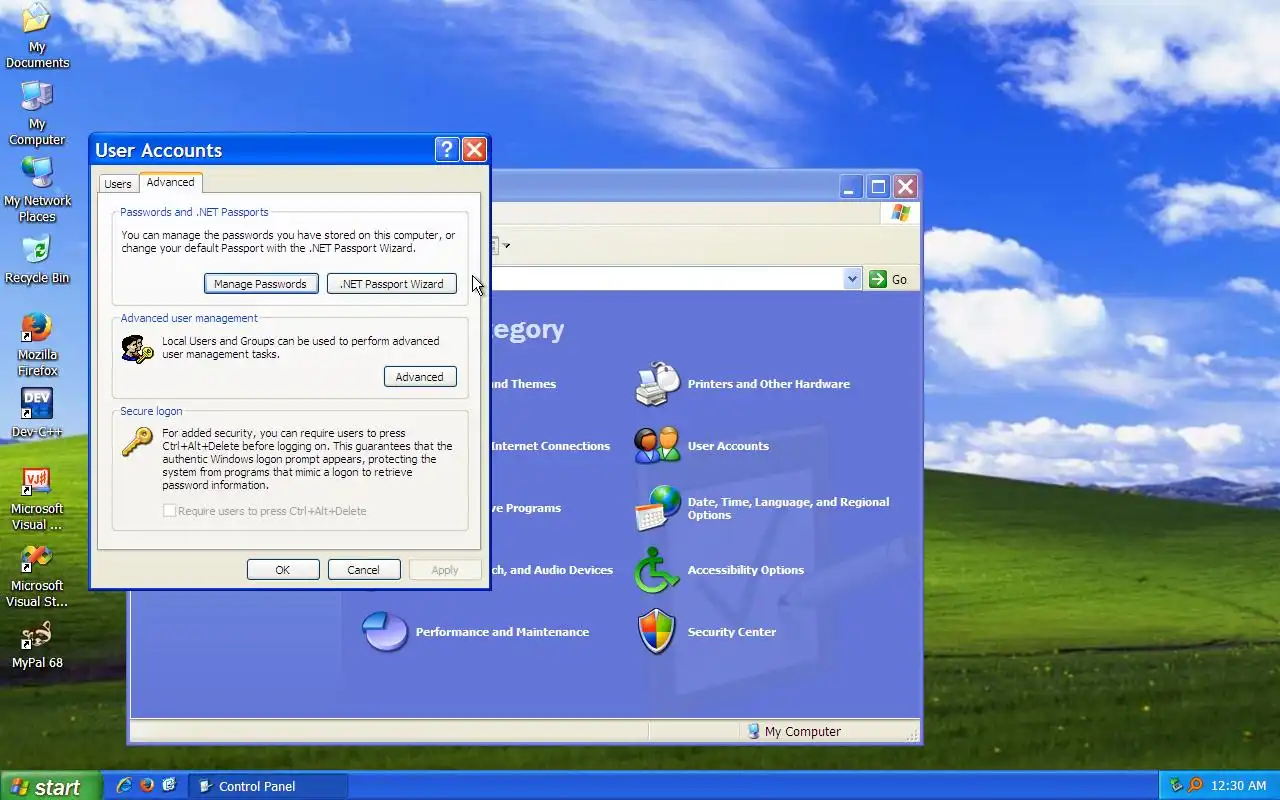Click the Secure logon key icon
This screenshot has height=800, width=1280.
137,442
